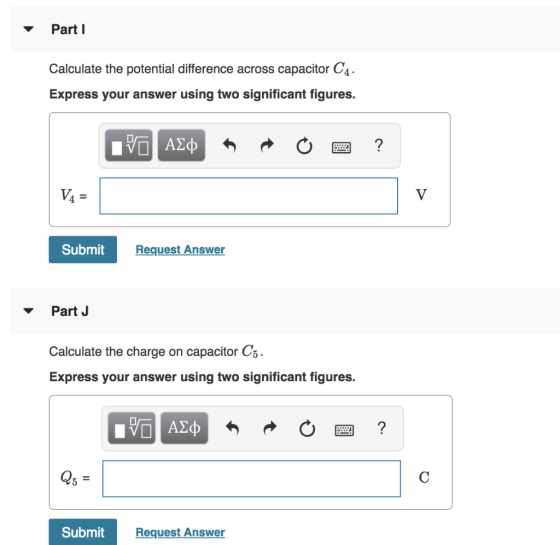Collapse the Part J section triangle

[x=28, y=311]
